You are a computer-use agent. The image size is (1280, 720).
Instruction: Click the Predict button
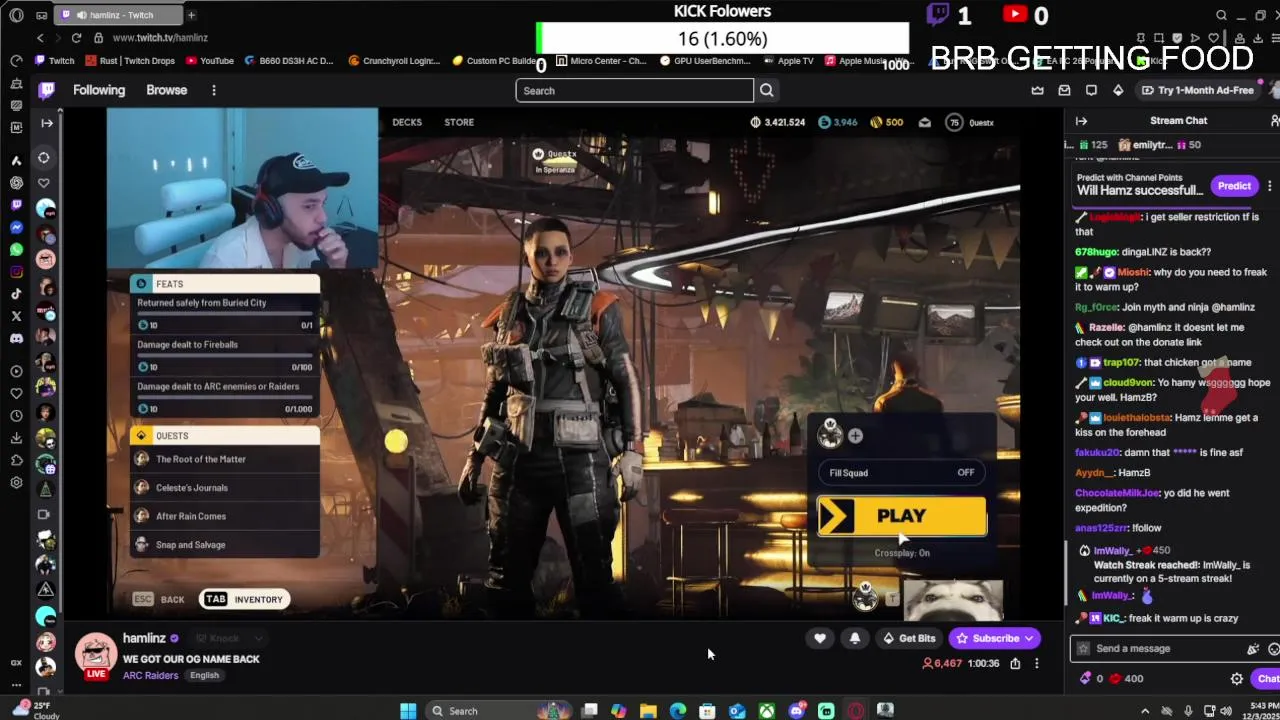(x=1234, y=186)
